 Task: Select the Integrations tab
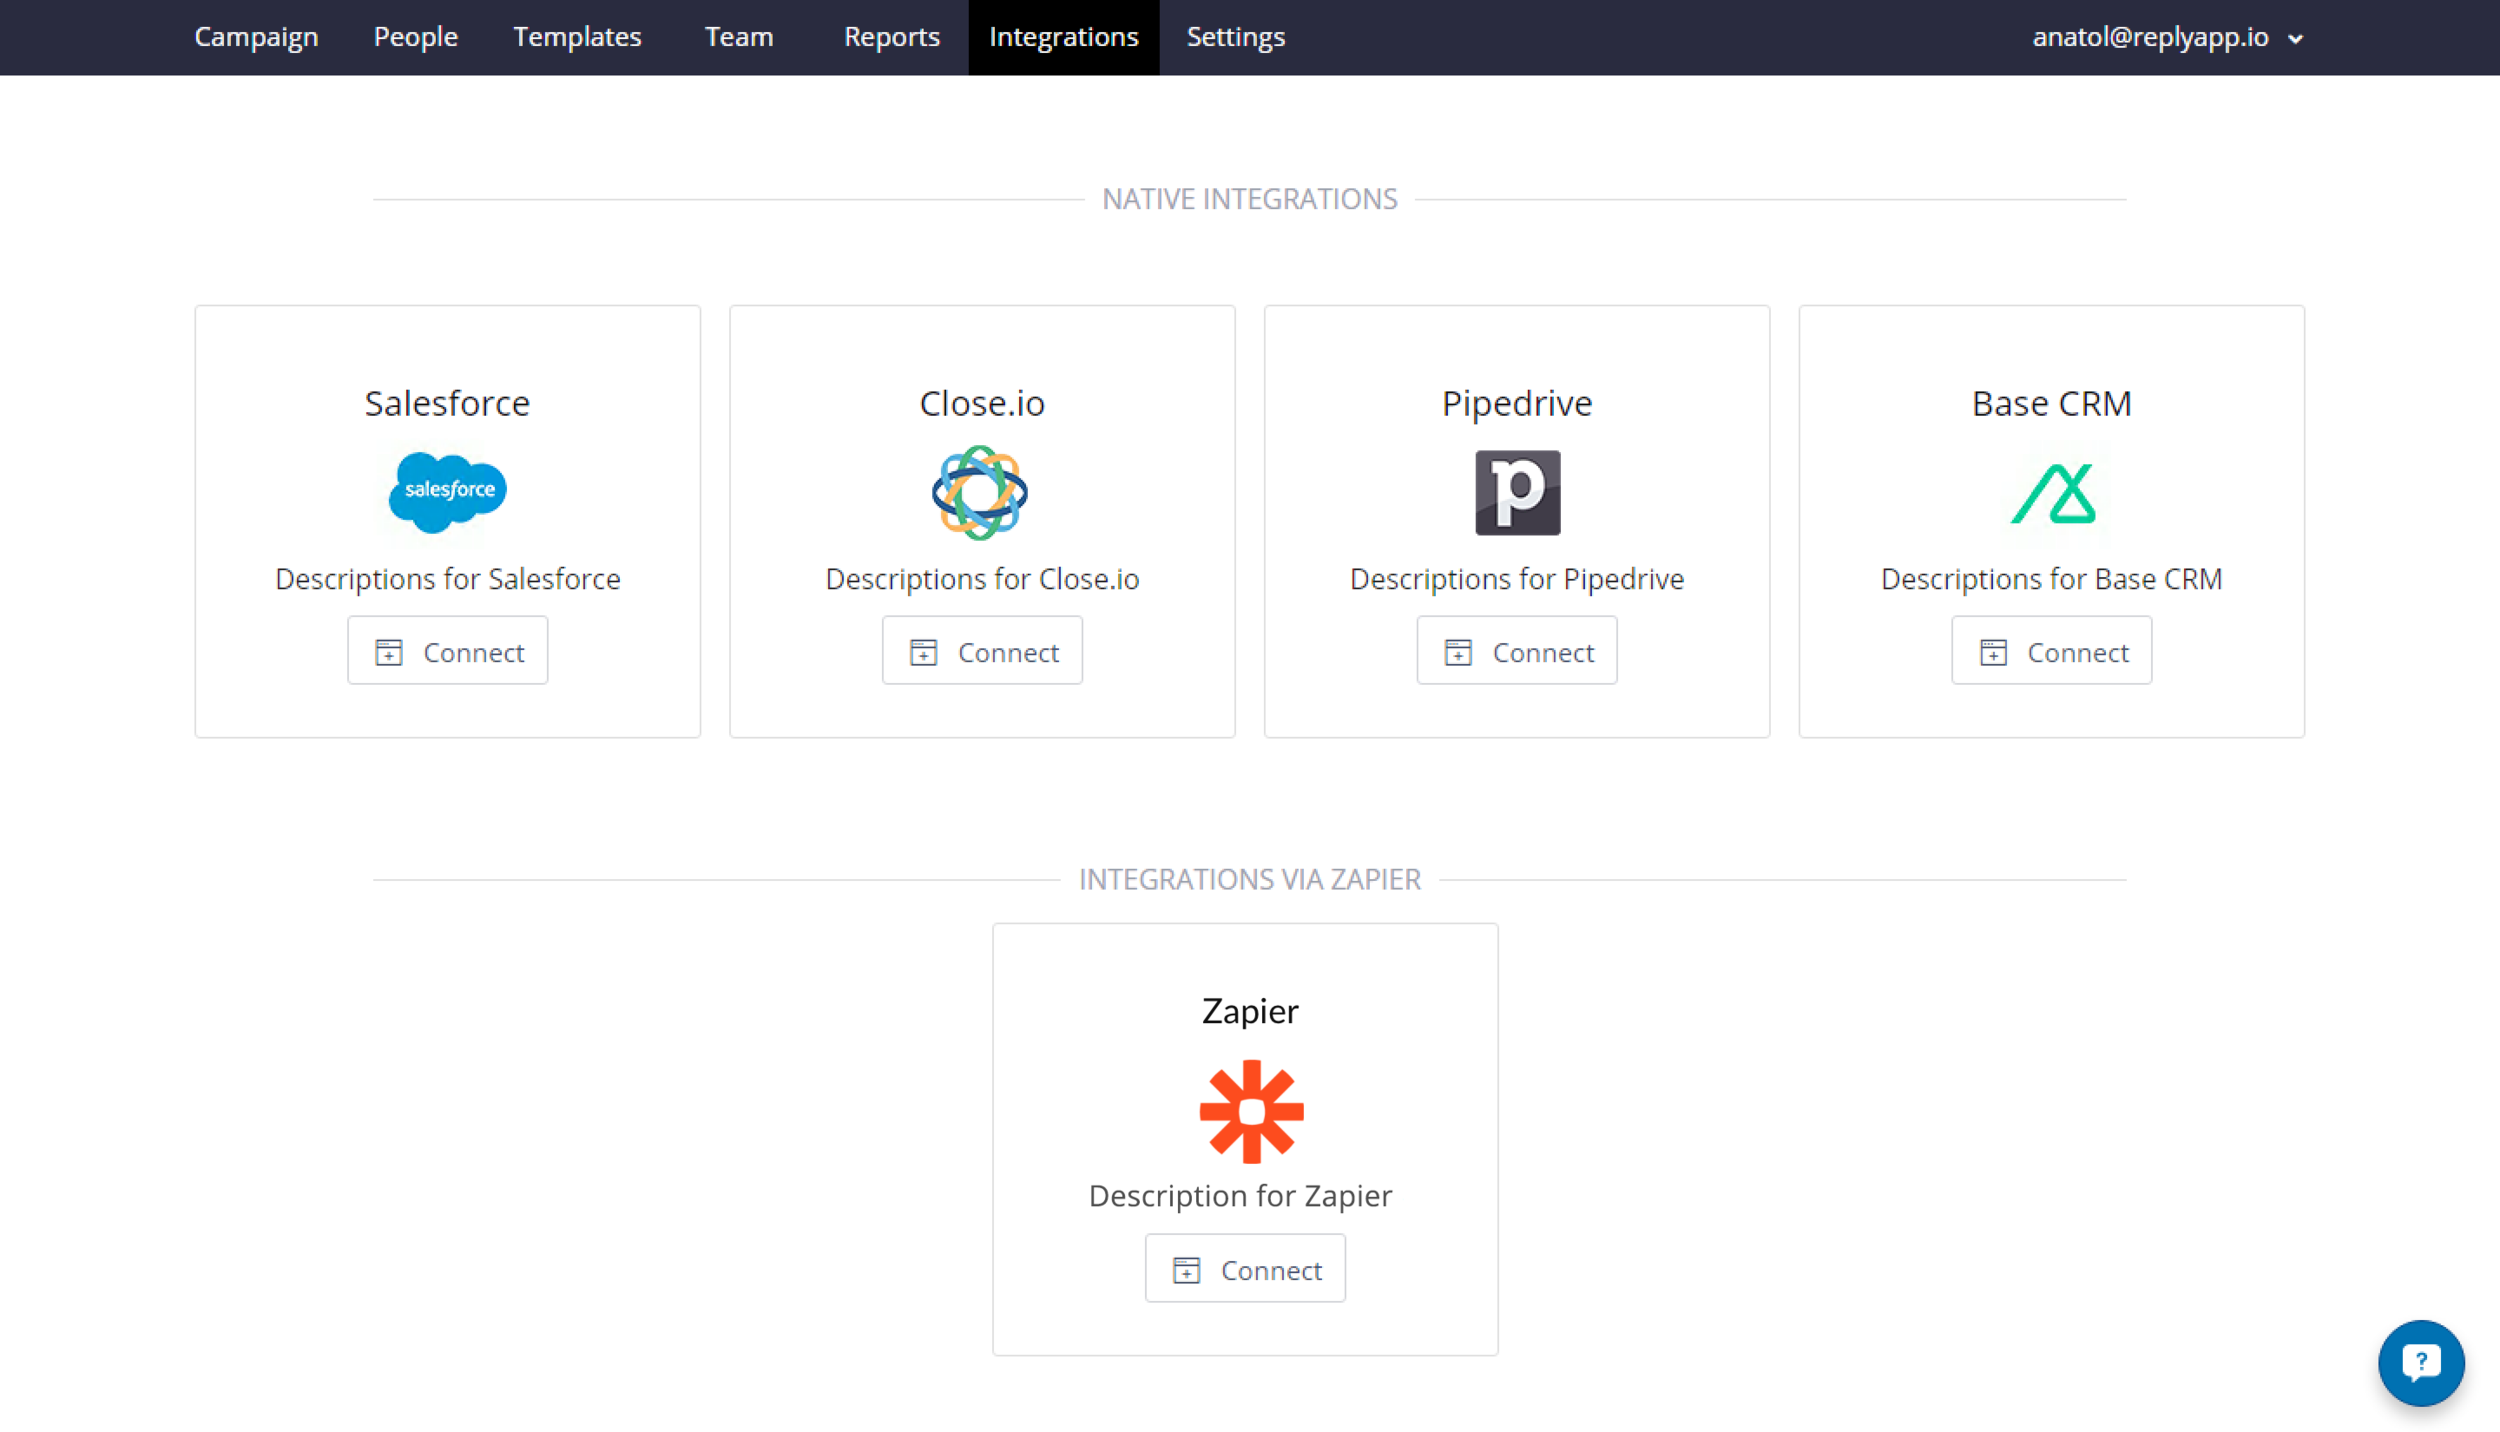click(x=1064, y=37)
